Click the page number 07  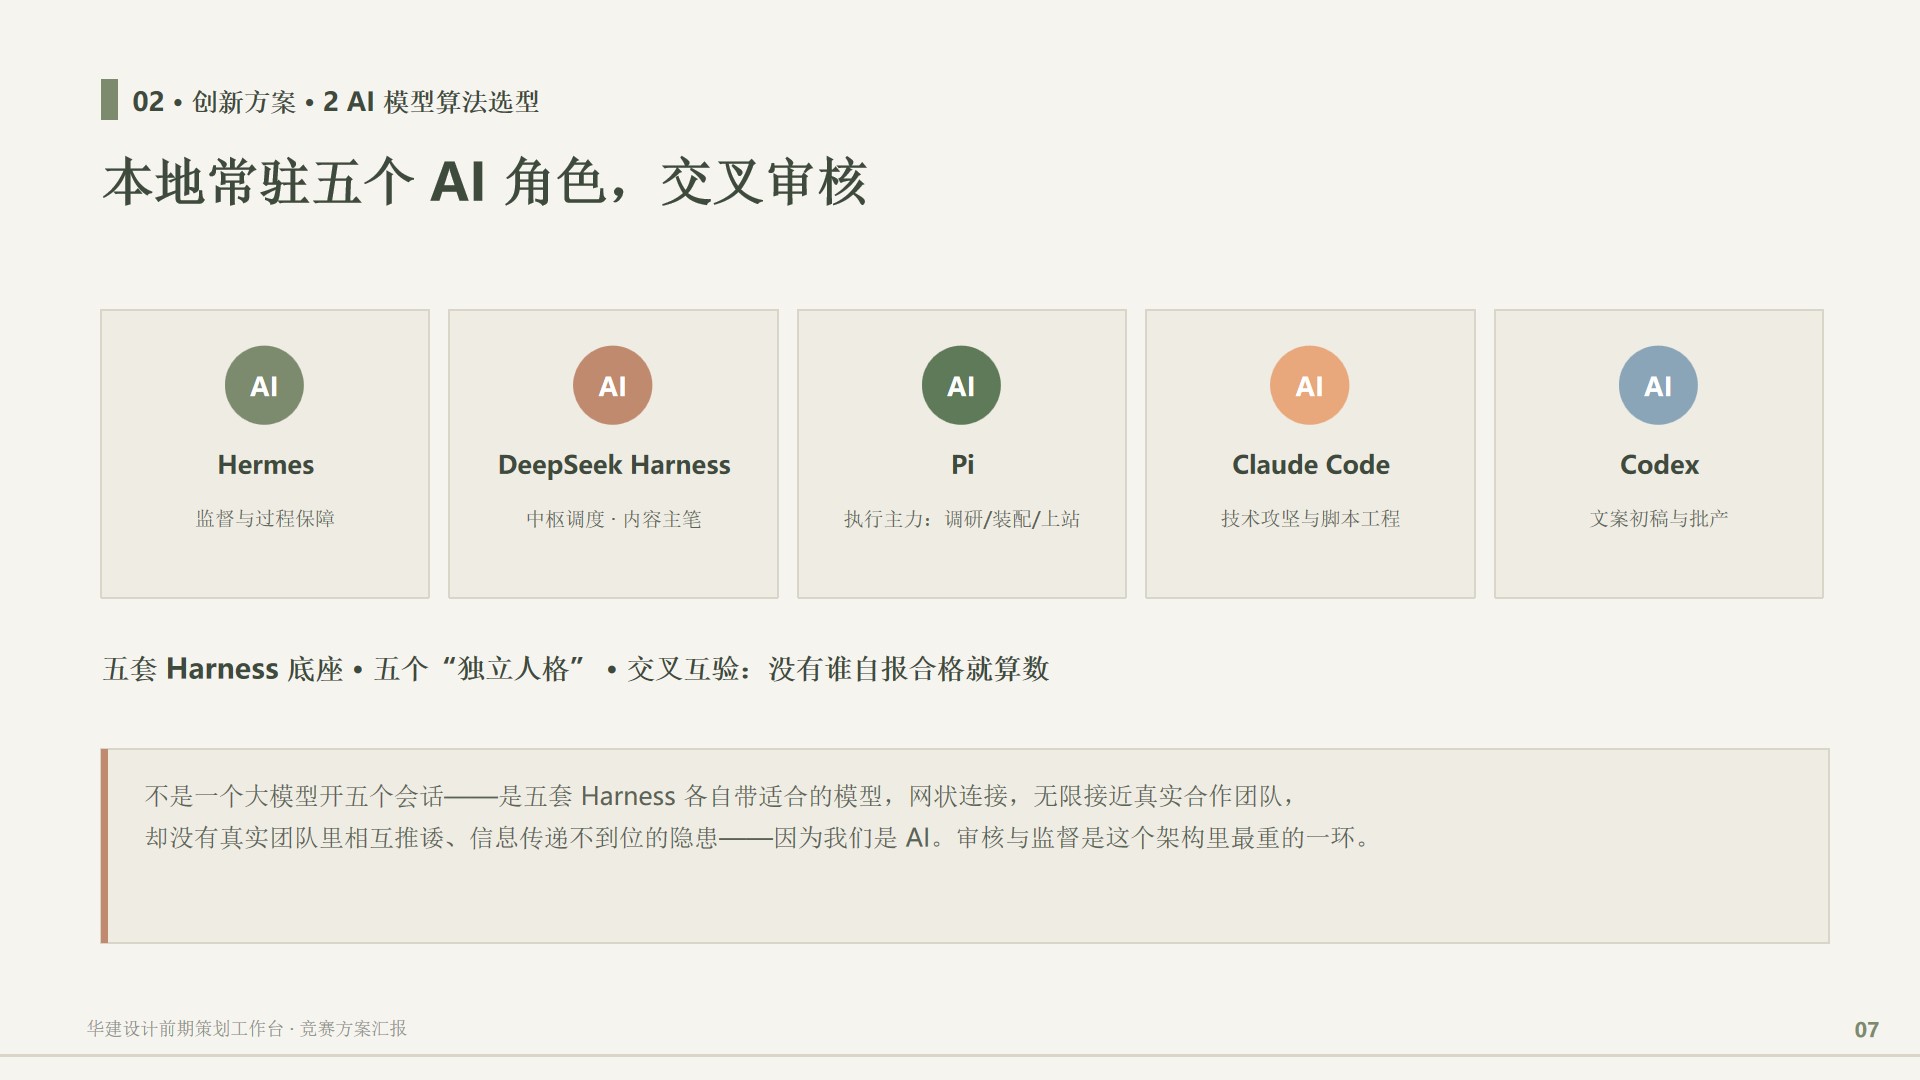1866,1030
